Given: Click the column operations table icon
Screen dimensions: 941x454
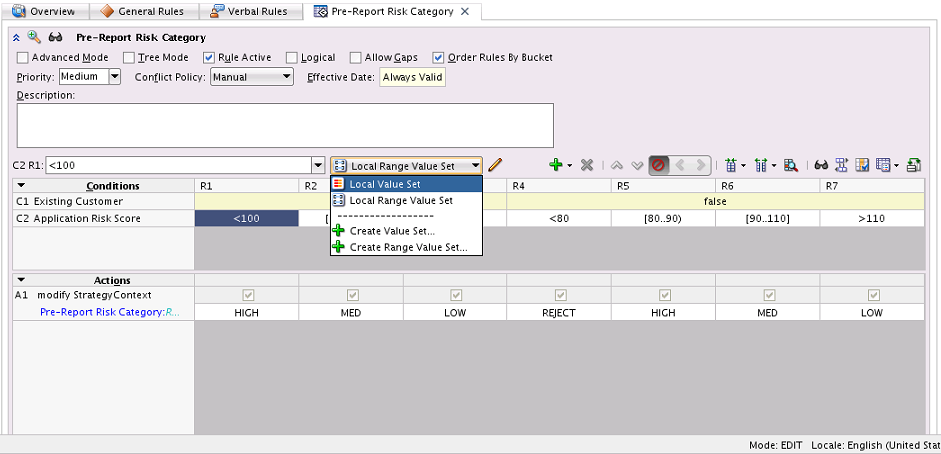Looking at the screenshot, I should (x=762, y=165).
